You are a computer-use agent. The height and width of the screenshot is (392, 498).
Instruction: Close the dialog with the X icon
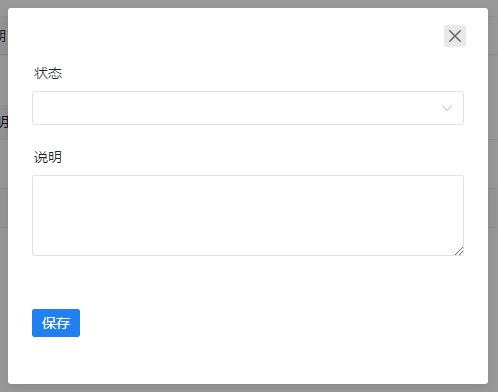[x=455, y=36]
